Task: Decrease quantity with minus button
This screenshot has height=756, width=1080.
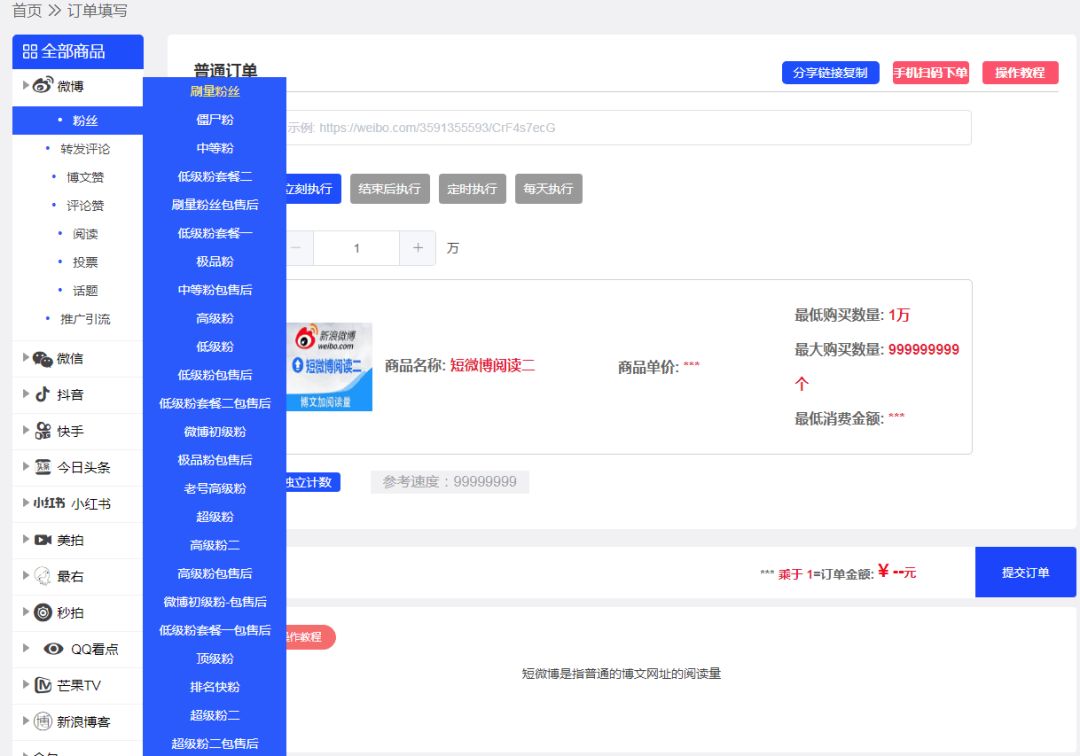Action: click(300, 248)
